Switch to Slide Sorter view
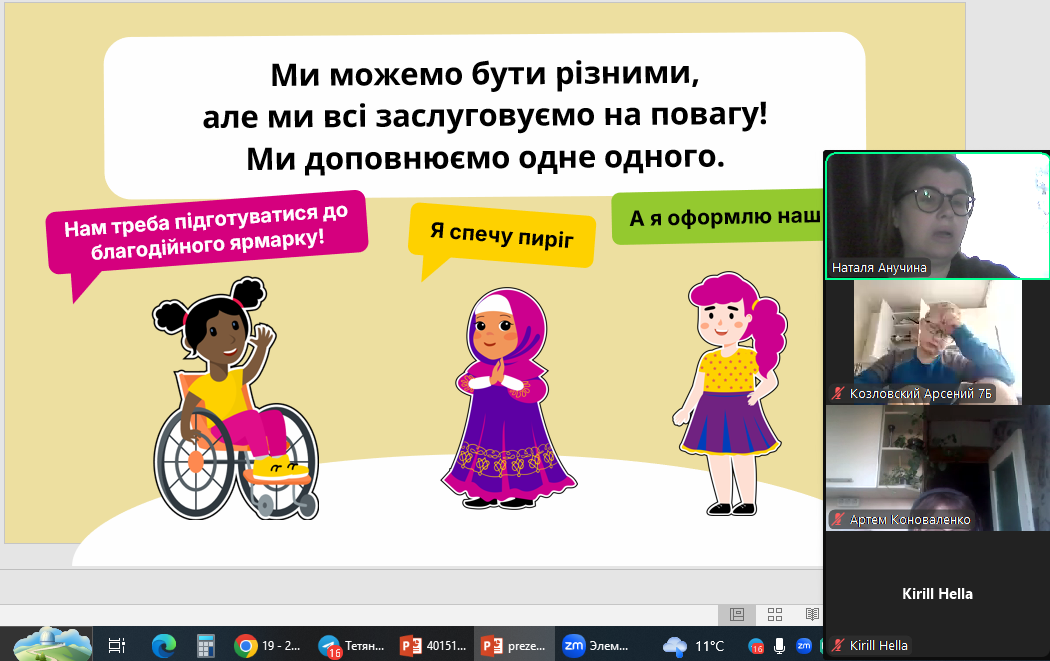The height and width of the screenshot is (661, 1050). 775,614
